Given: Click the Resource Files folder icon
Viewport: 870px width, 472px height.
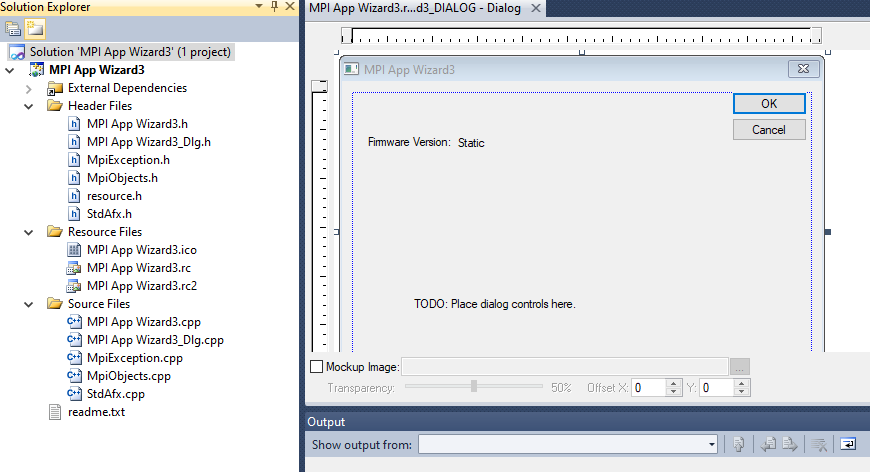Looking at the screenshot, I should (54, 231).
